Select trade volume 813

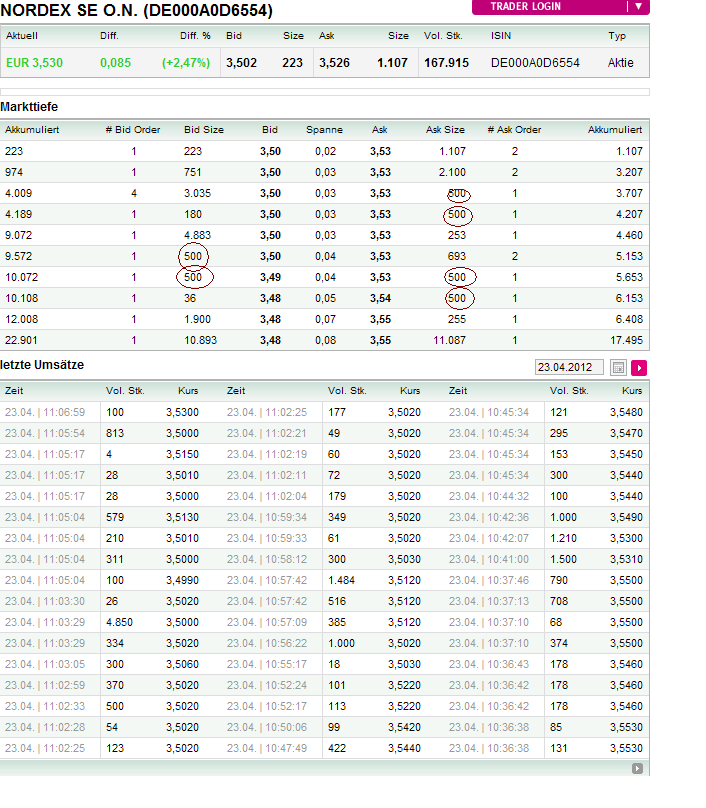click(115, 434)
